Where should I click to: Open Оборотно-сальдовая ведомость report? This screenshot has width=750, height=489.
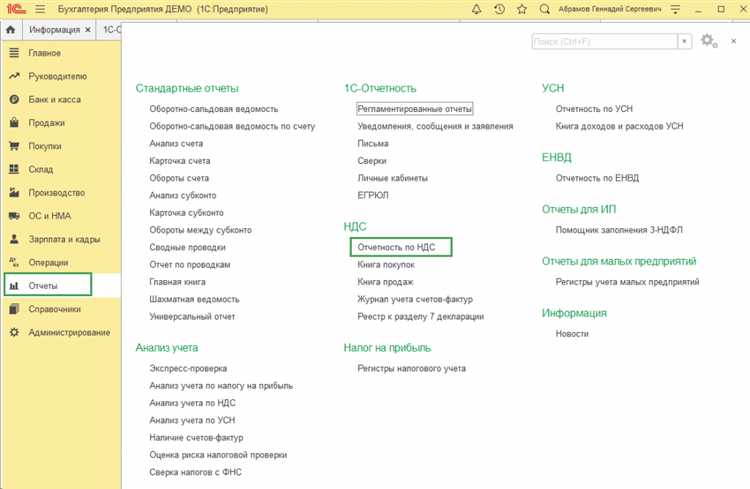click(x=213, y=109)
